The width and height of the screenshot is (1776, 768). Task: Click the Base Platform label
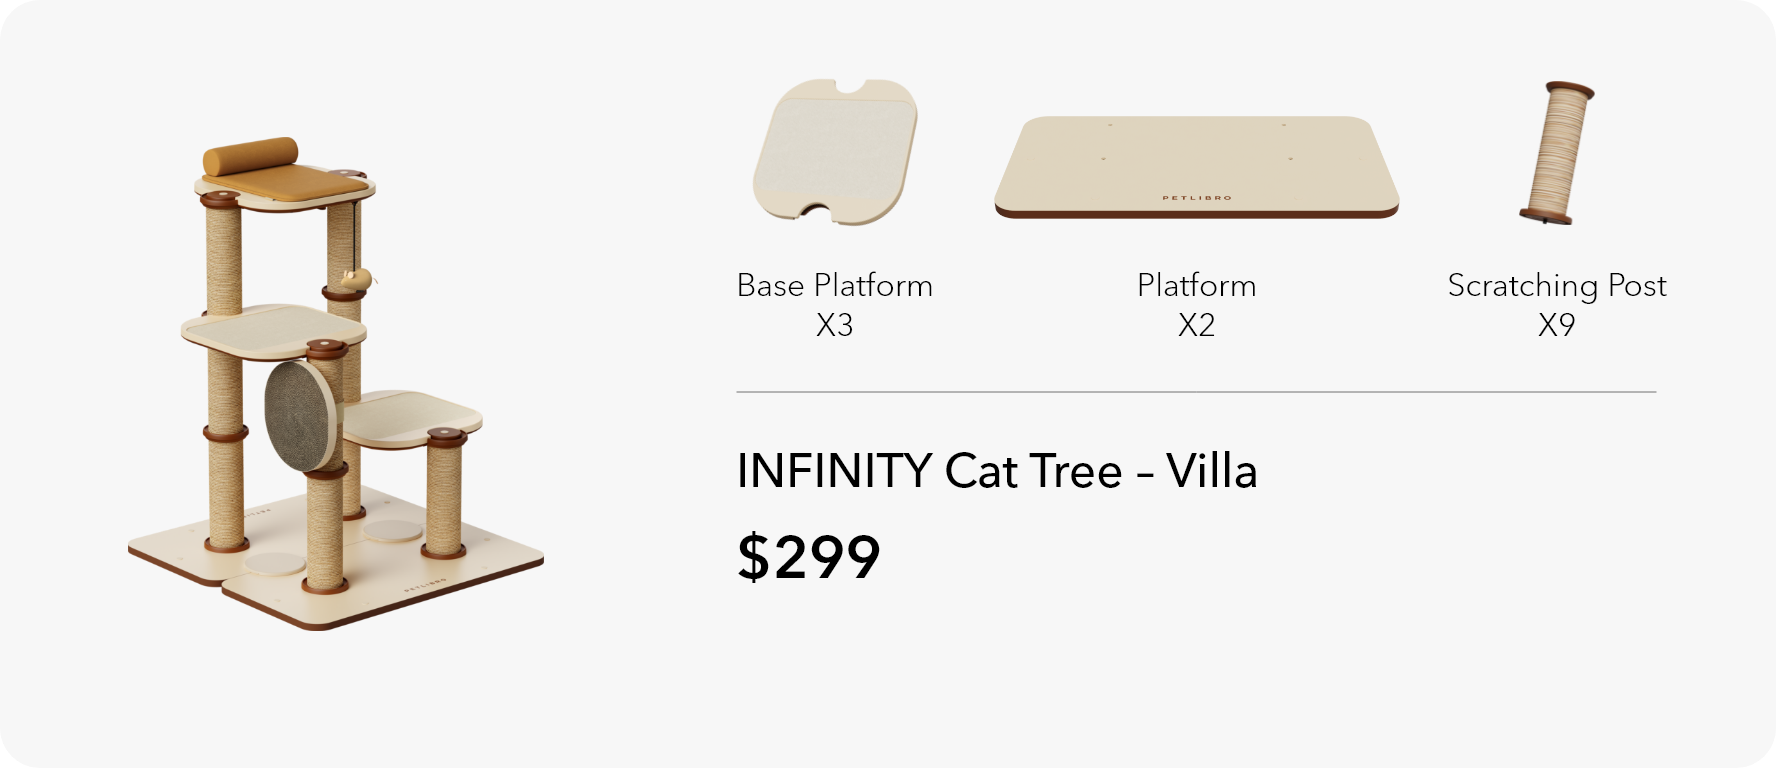[835, 285]
